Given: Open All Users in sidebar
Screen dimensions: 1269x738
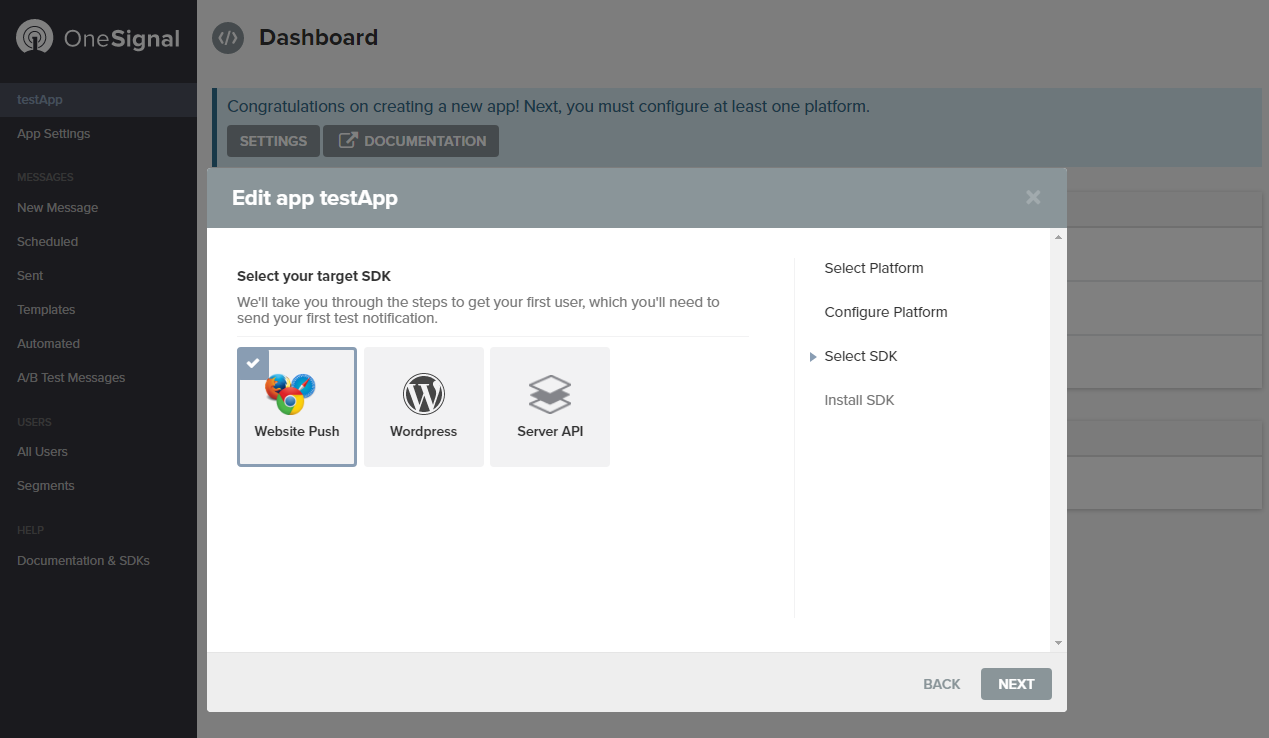Looking at the screenshot, I should point(43,452).
